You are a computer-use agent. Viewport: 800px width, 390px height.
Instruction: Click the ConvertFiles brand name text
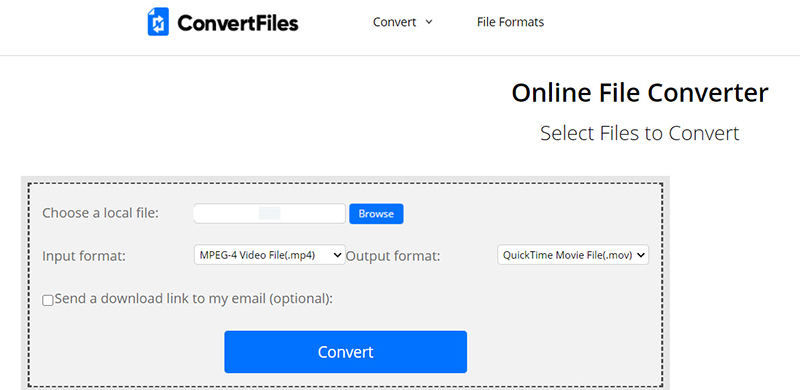[x=238, y=22]
